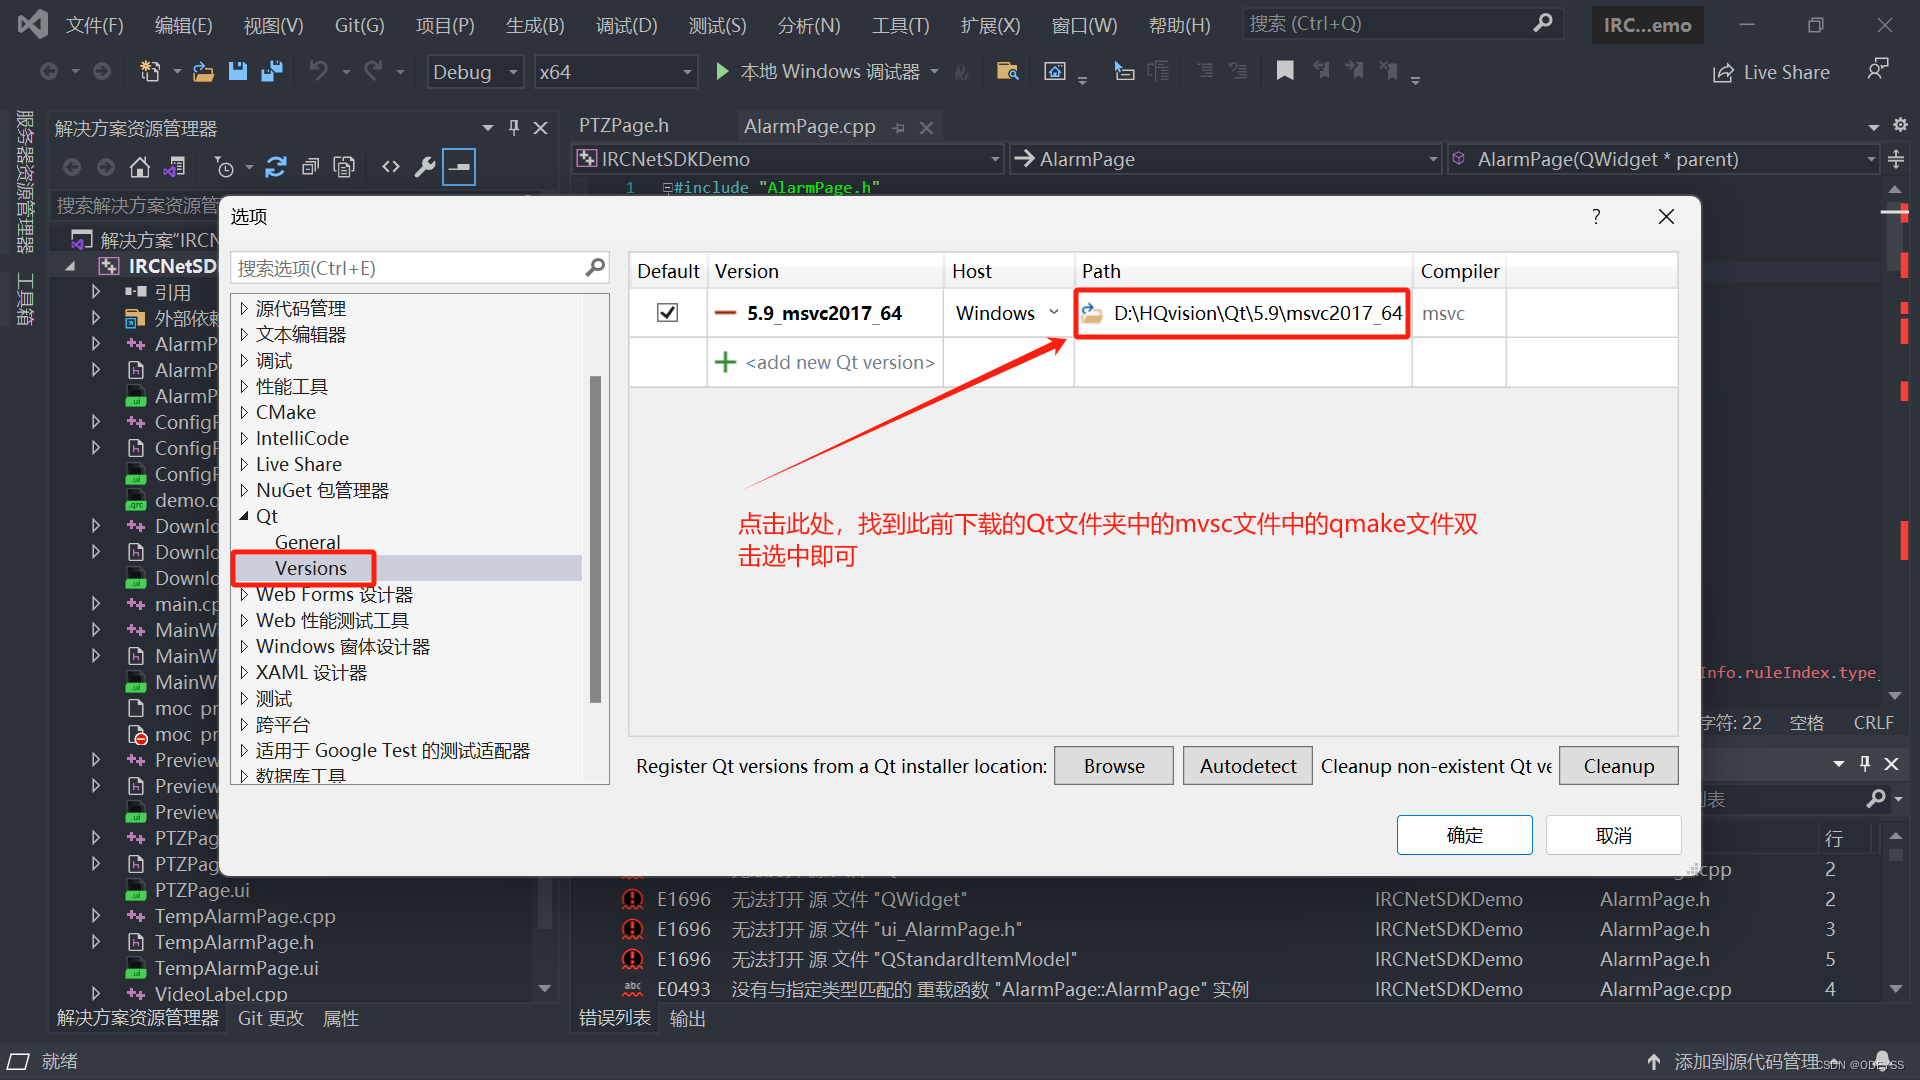Viewport: 1920px width, 1080px height.
Task: Click the Open File folder icon
Action: tap(203, 71)
